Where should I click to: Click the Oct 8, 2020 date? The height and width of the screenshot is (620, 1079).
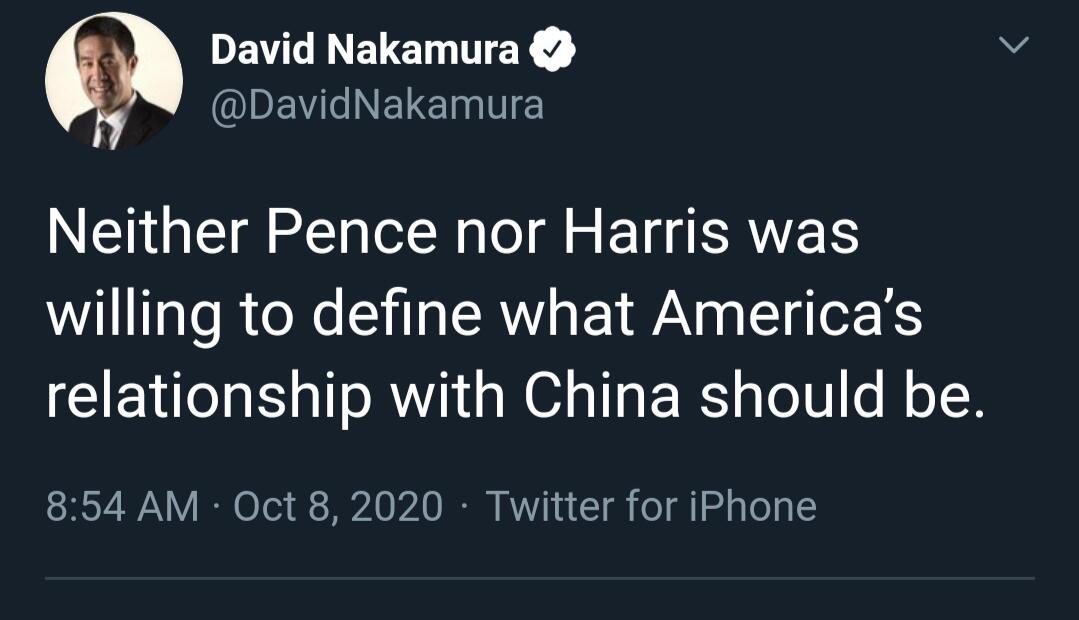point(338,506)
